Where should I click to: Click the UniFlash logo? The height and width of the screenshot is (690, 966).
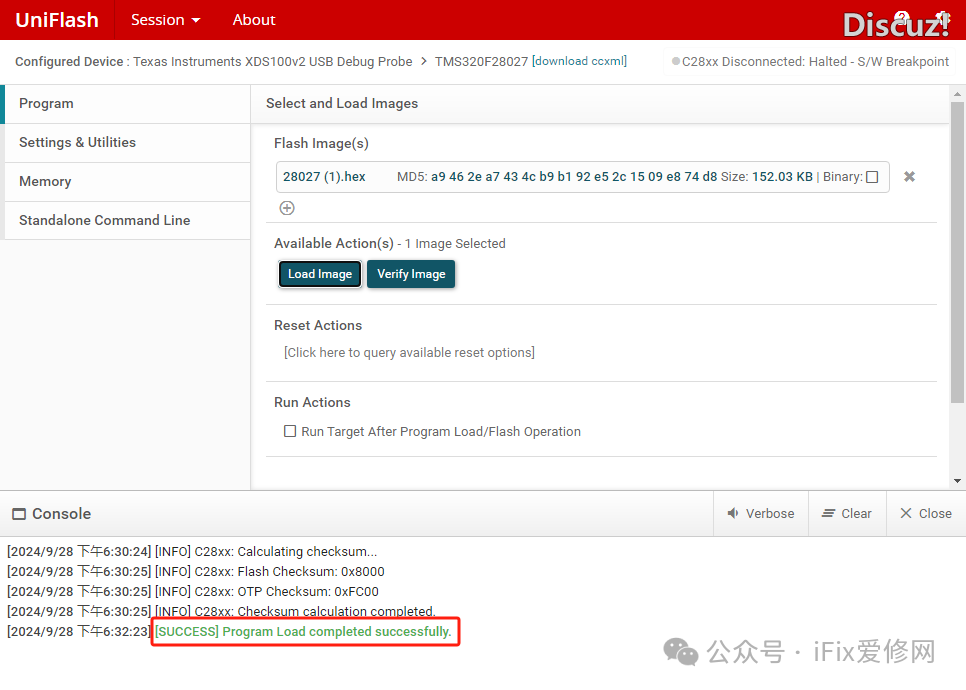tap(57, 20)
